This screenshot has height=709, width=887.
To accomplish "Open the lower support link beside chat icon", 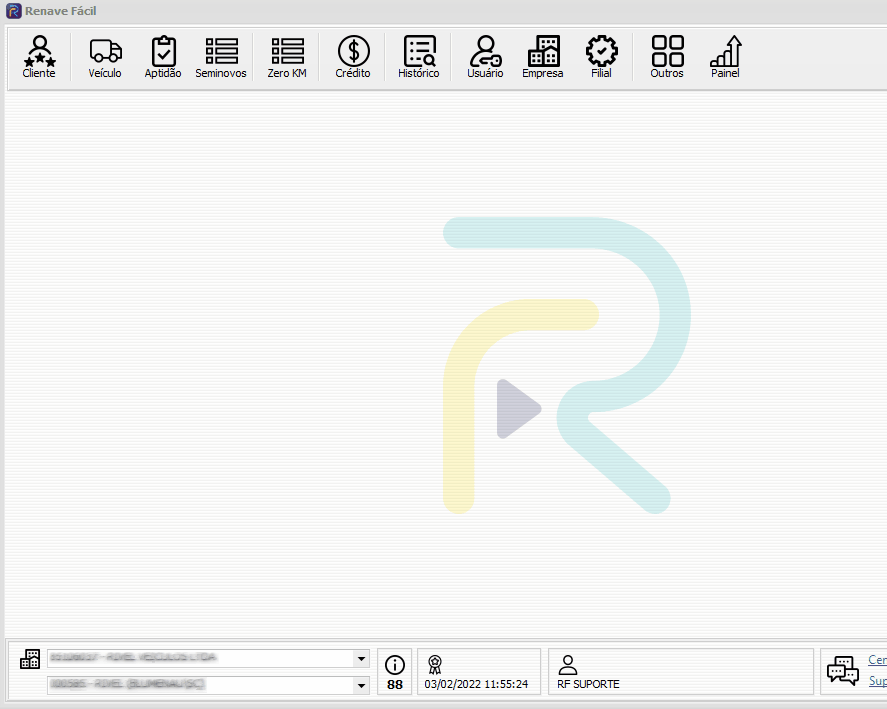I will (x=878, y=681).
